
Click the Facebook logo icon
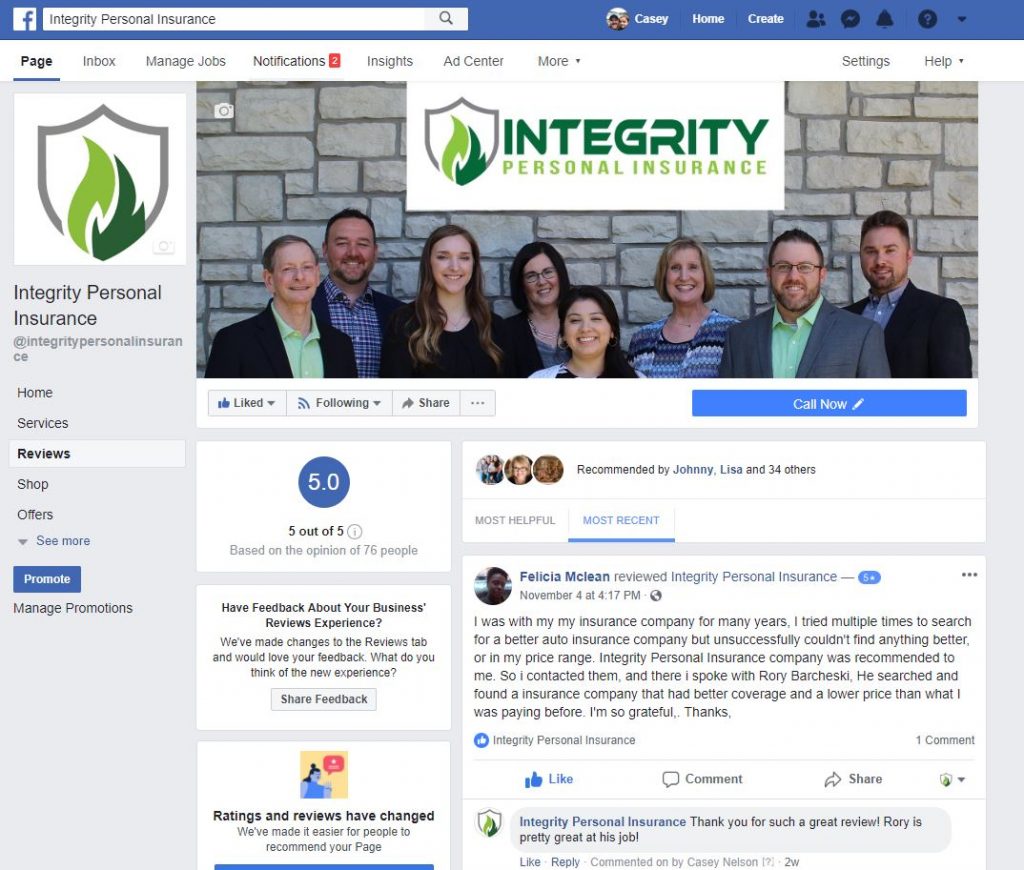coord(25,19)
